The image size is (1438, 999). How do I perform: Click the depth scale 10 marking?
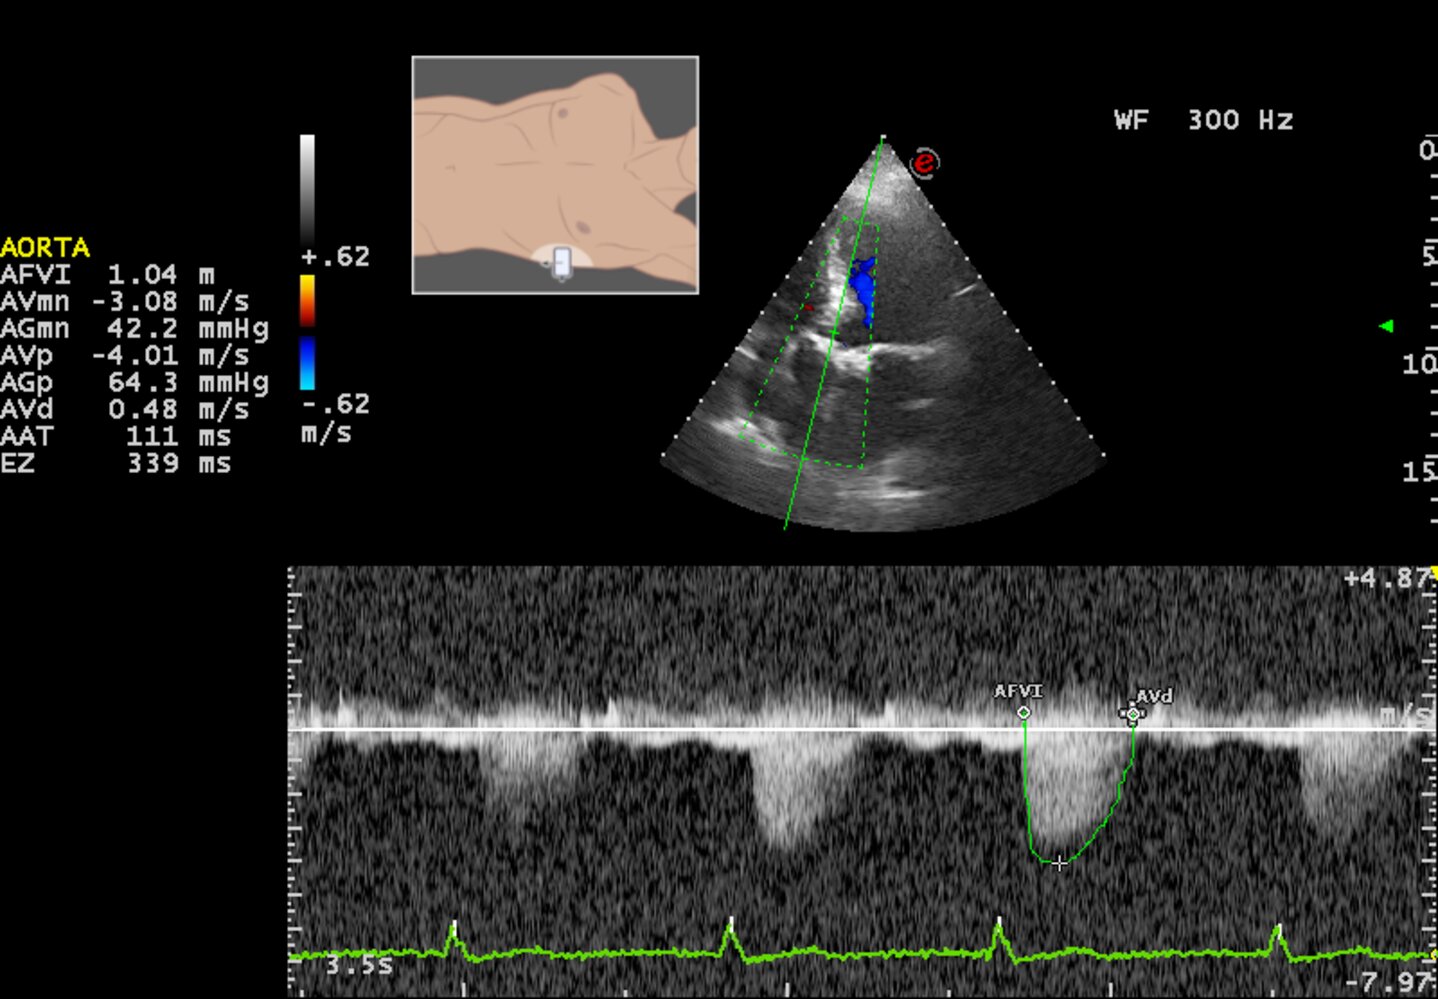1420,363
